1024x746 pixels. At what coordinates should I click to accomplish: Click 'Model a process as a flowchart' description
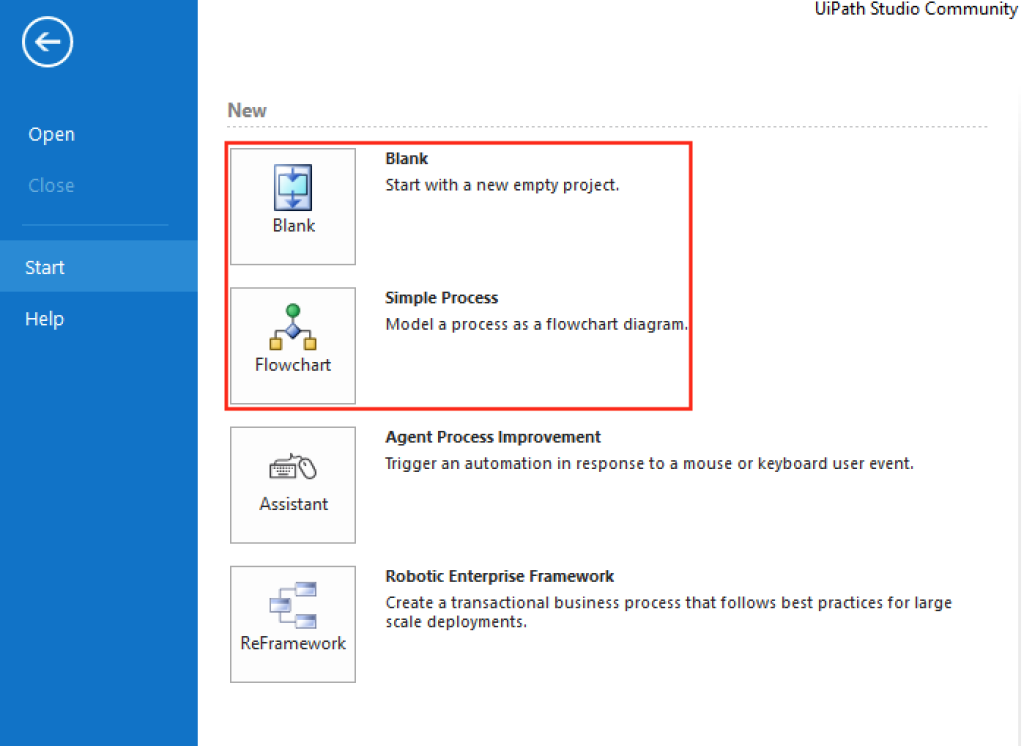[x=536, y=324]
